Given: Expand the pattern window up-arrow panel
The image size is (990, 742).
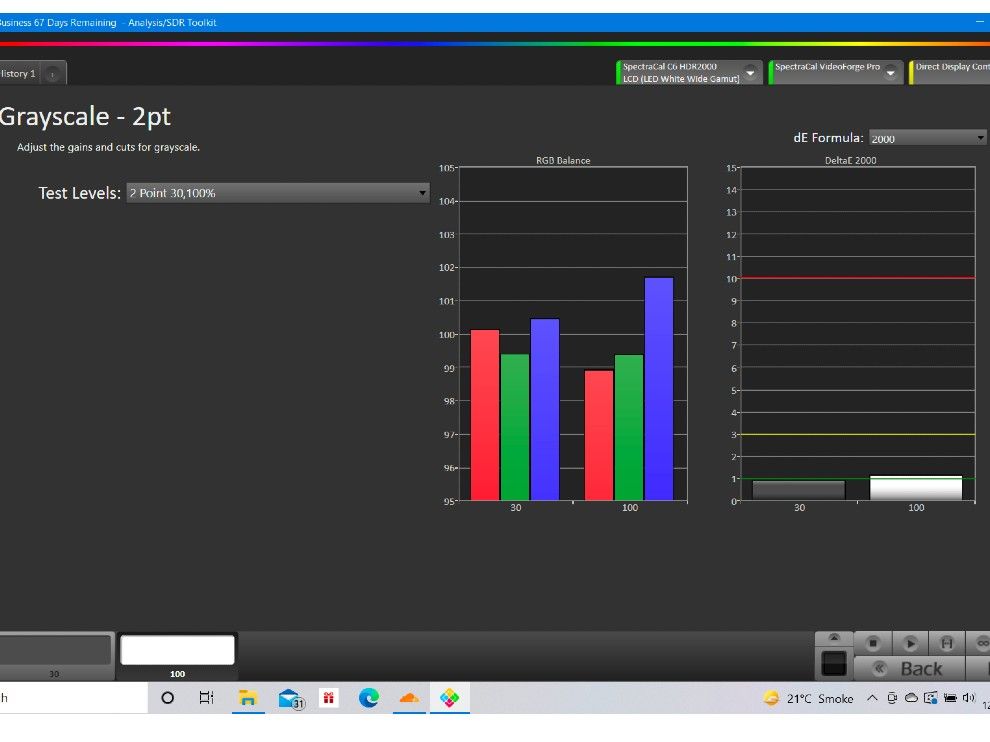Looking at the screenshot, I should 834,638.
